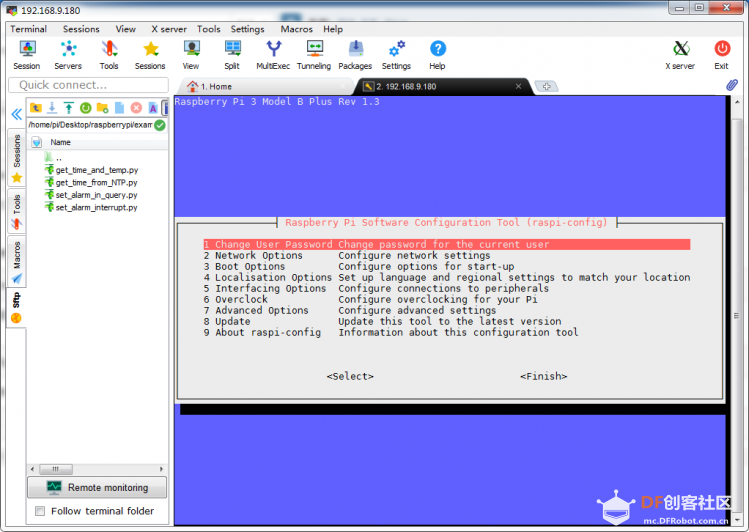Open the Terminal menu
This screenshot has width=749, height=532.
click(29, 29)
